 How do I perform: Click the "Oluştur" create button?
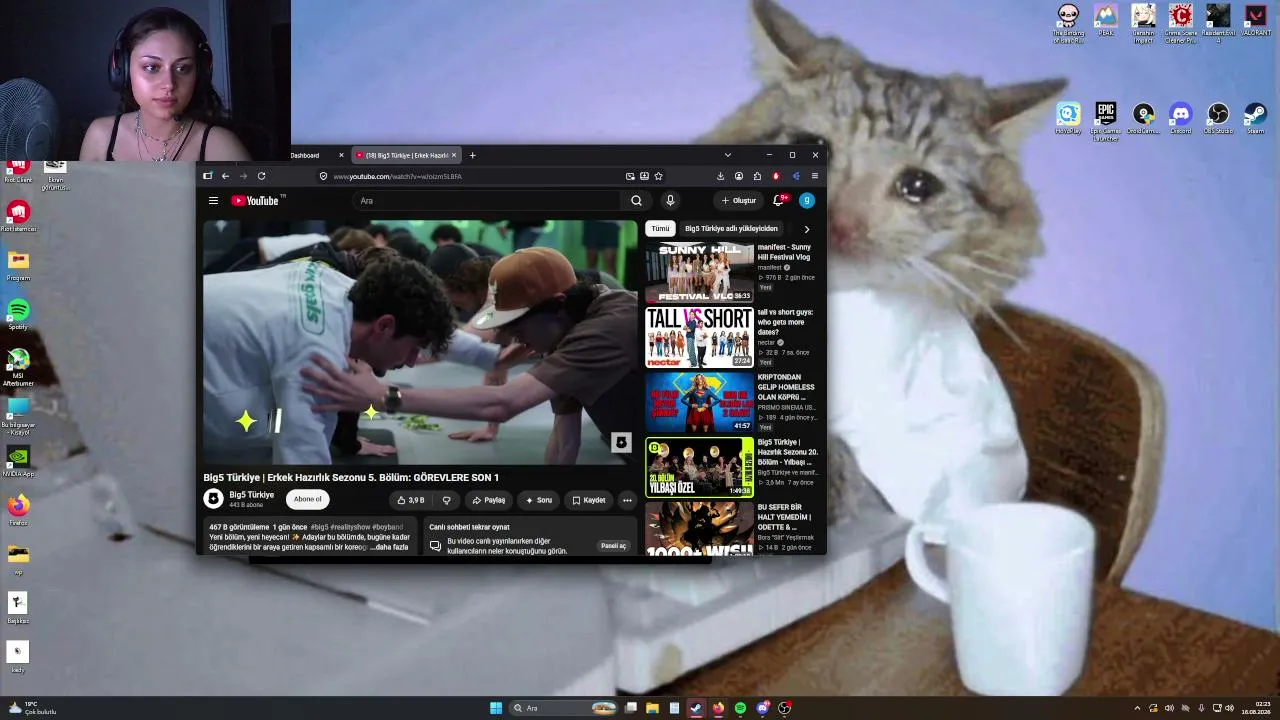click(739, 200)
